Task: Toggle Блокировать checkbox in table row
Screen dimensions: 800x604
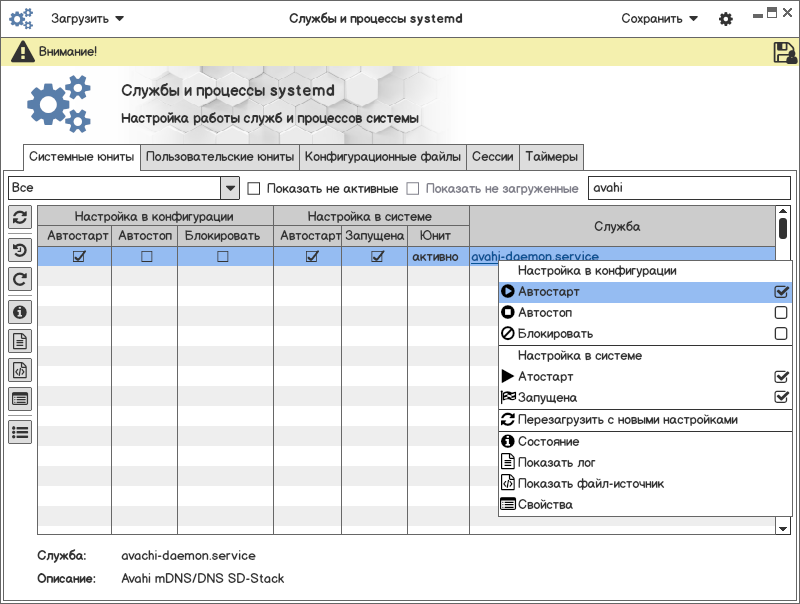Action: point(222,257)
